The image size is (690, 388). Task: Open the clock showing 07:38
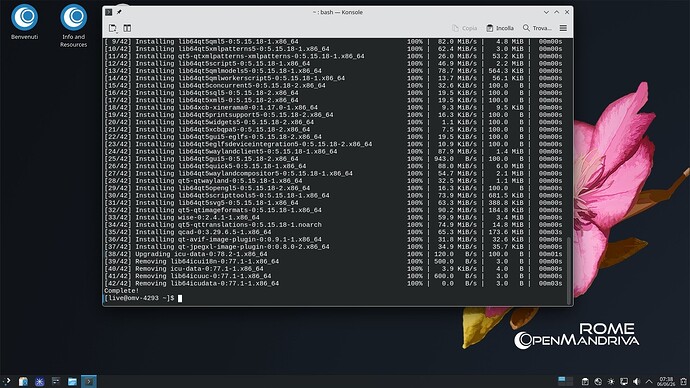point(666,381)
